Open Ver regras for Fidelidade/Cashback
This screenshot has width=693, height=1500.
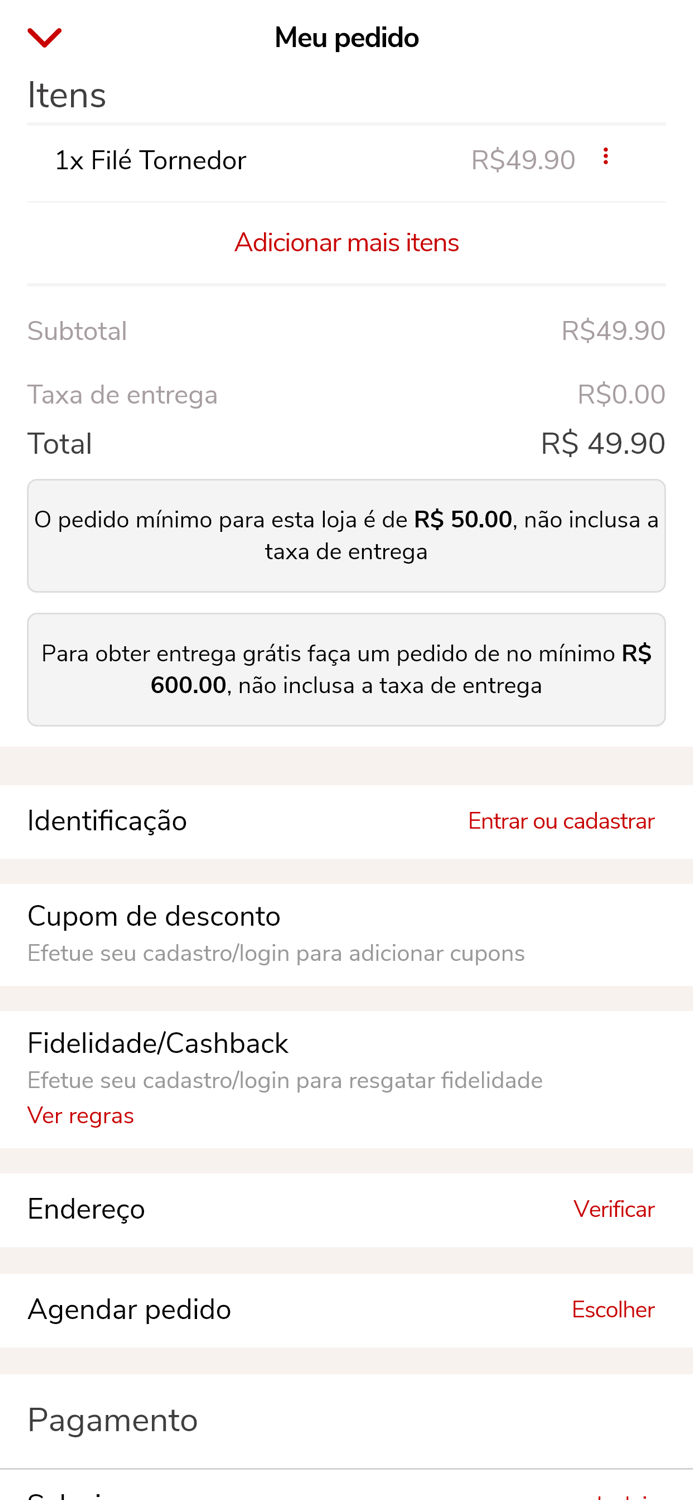pos(80,1114)
